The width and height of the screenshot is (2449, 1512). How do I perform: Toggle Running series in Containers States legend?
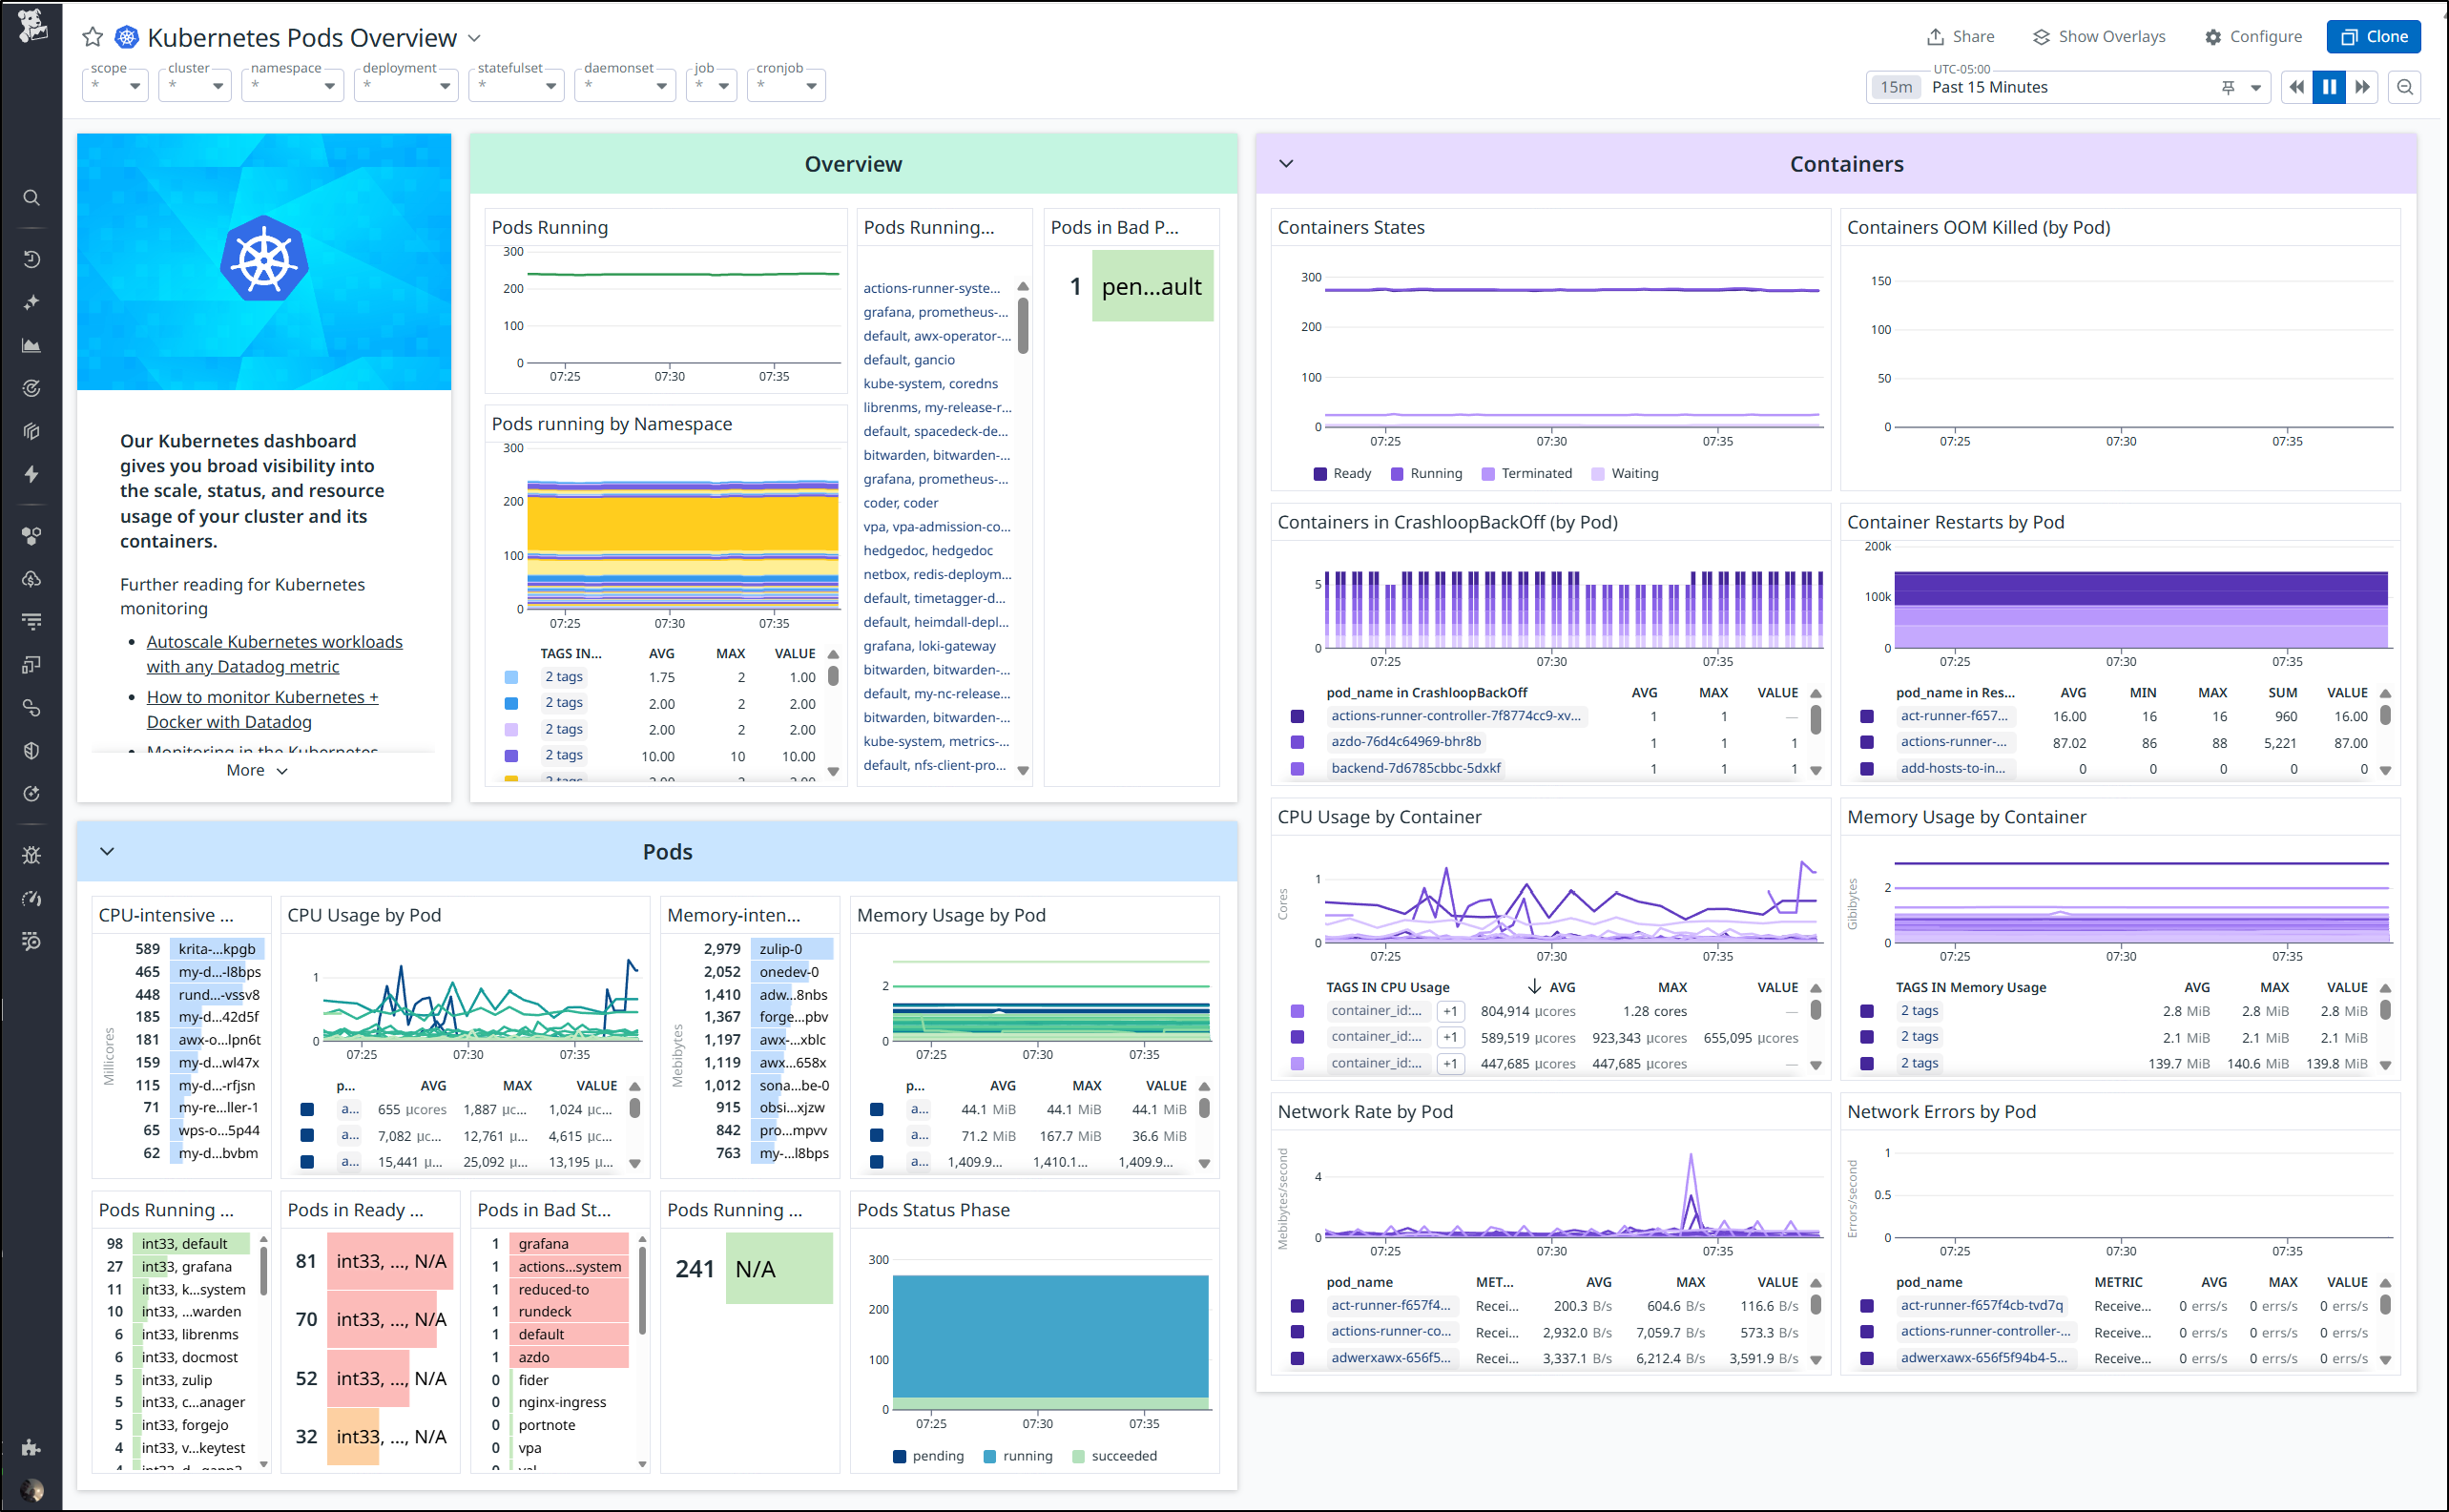pos(1426,473)
